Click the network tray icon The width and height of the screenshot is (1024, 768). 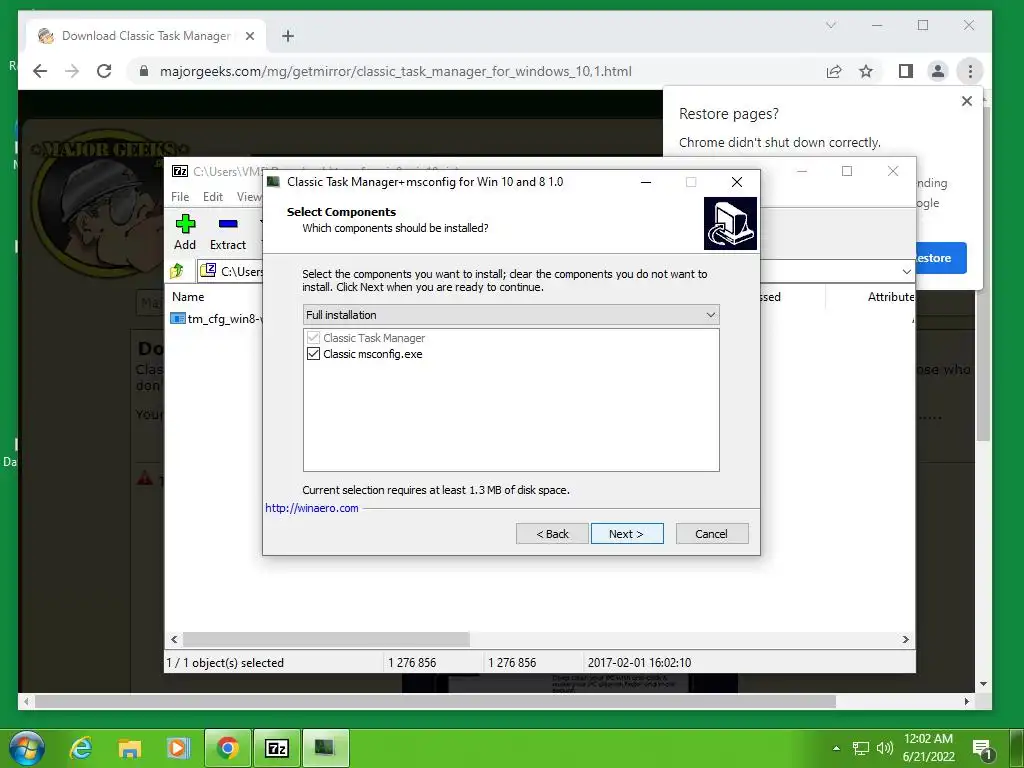(x=861, y=748)
